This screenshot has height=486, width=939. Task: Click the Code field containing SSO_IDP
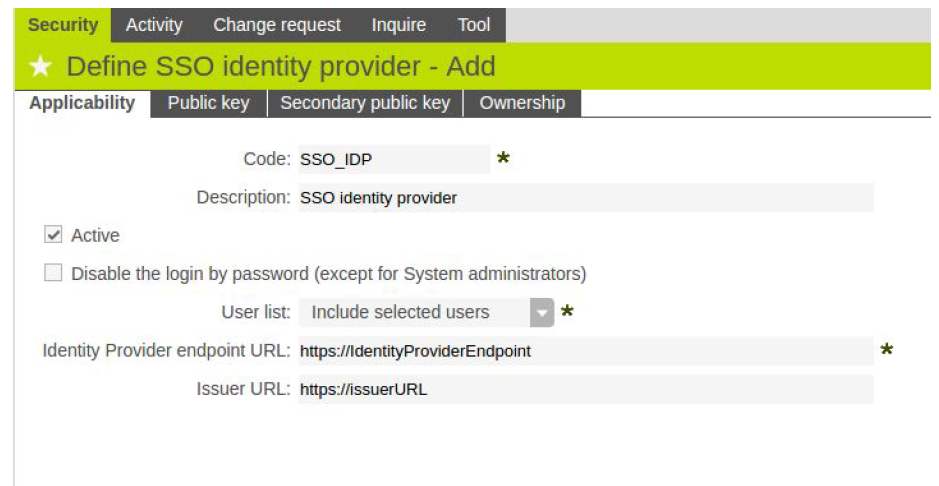(393, 160)
